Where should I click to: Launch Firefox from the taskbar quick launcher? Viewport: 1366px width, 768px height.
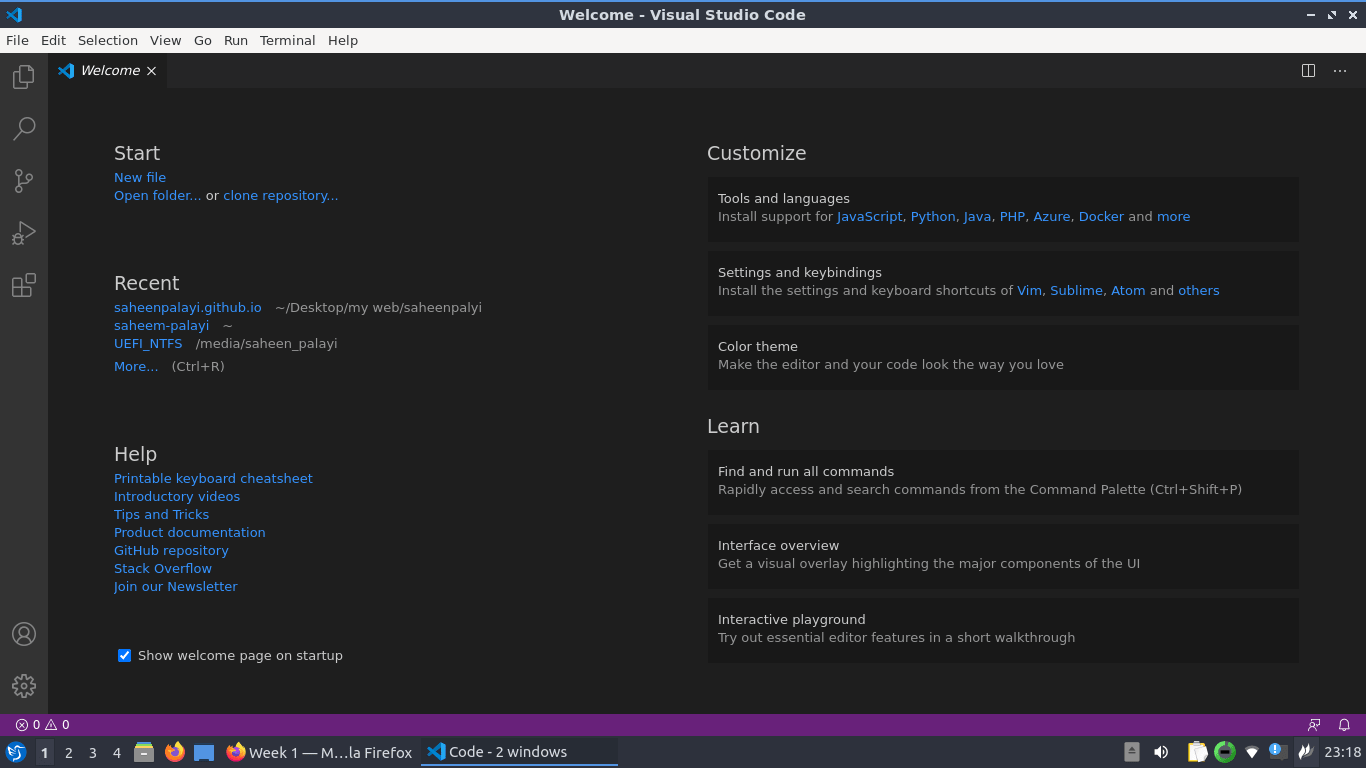[x=175, y=752]
